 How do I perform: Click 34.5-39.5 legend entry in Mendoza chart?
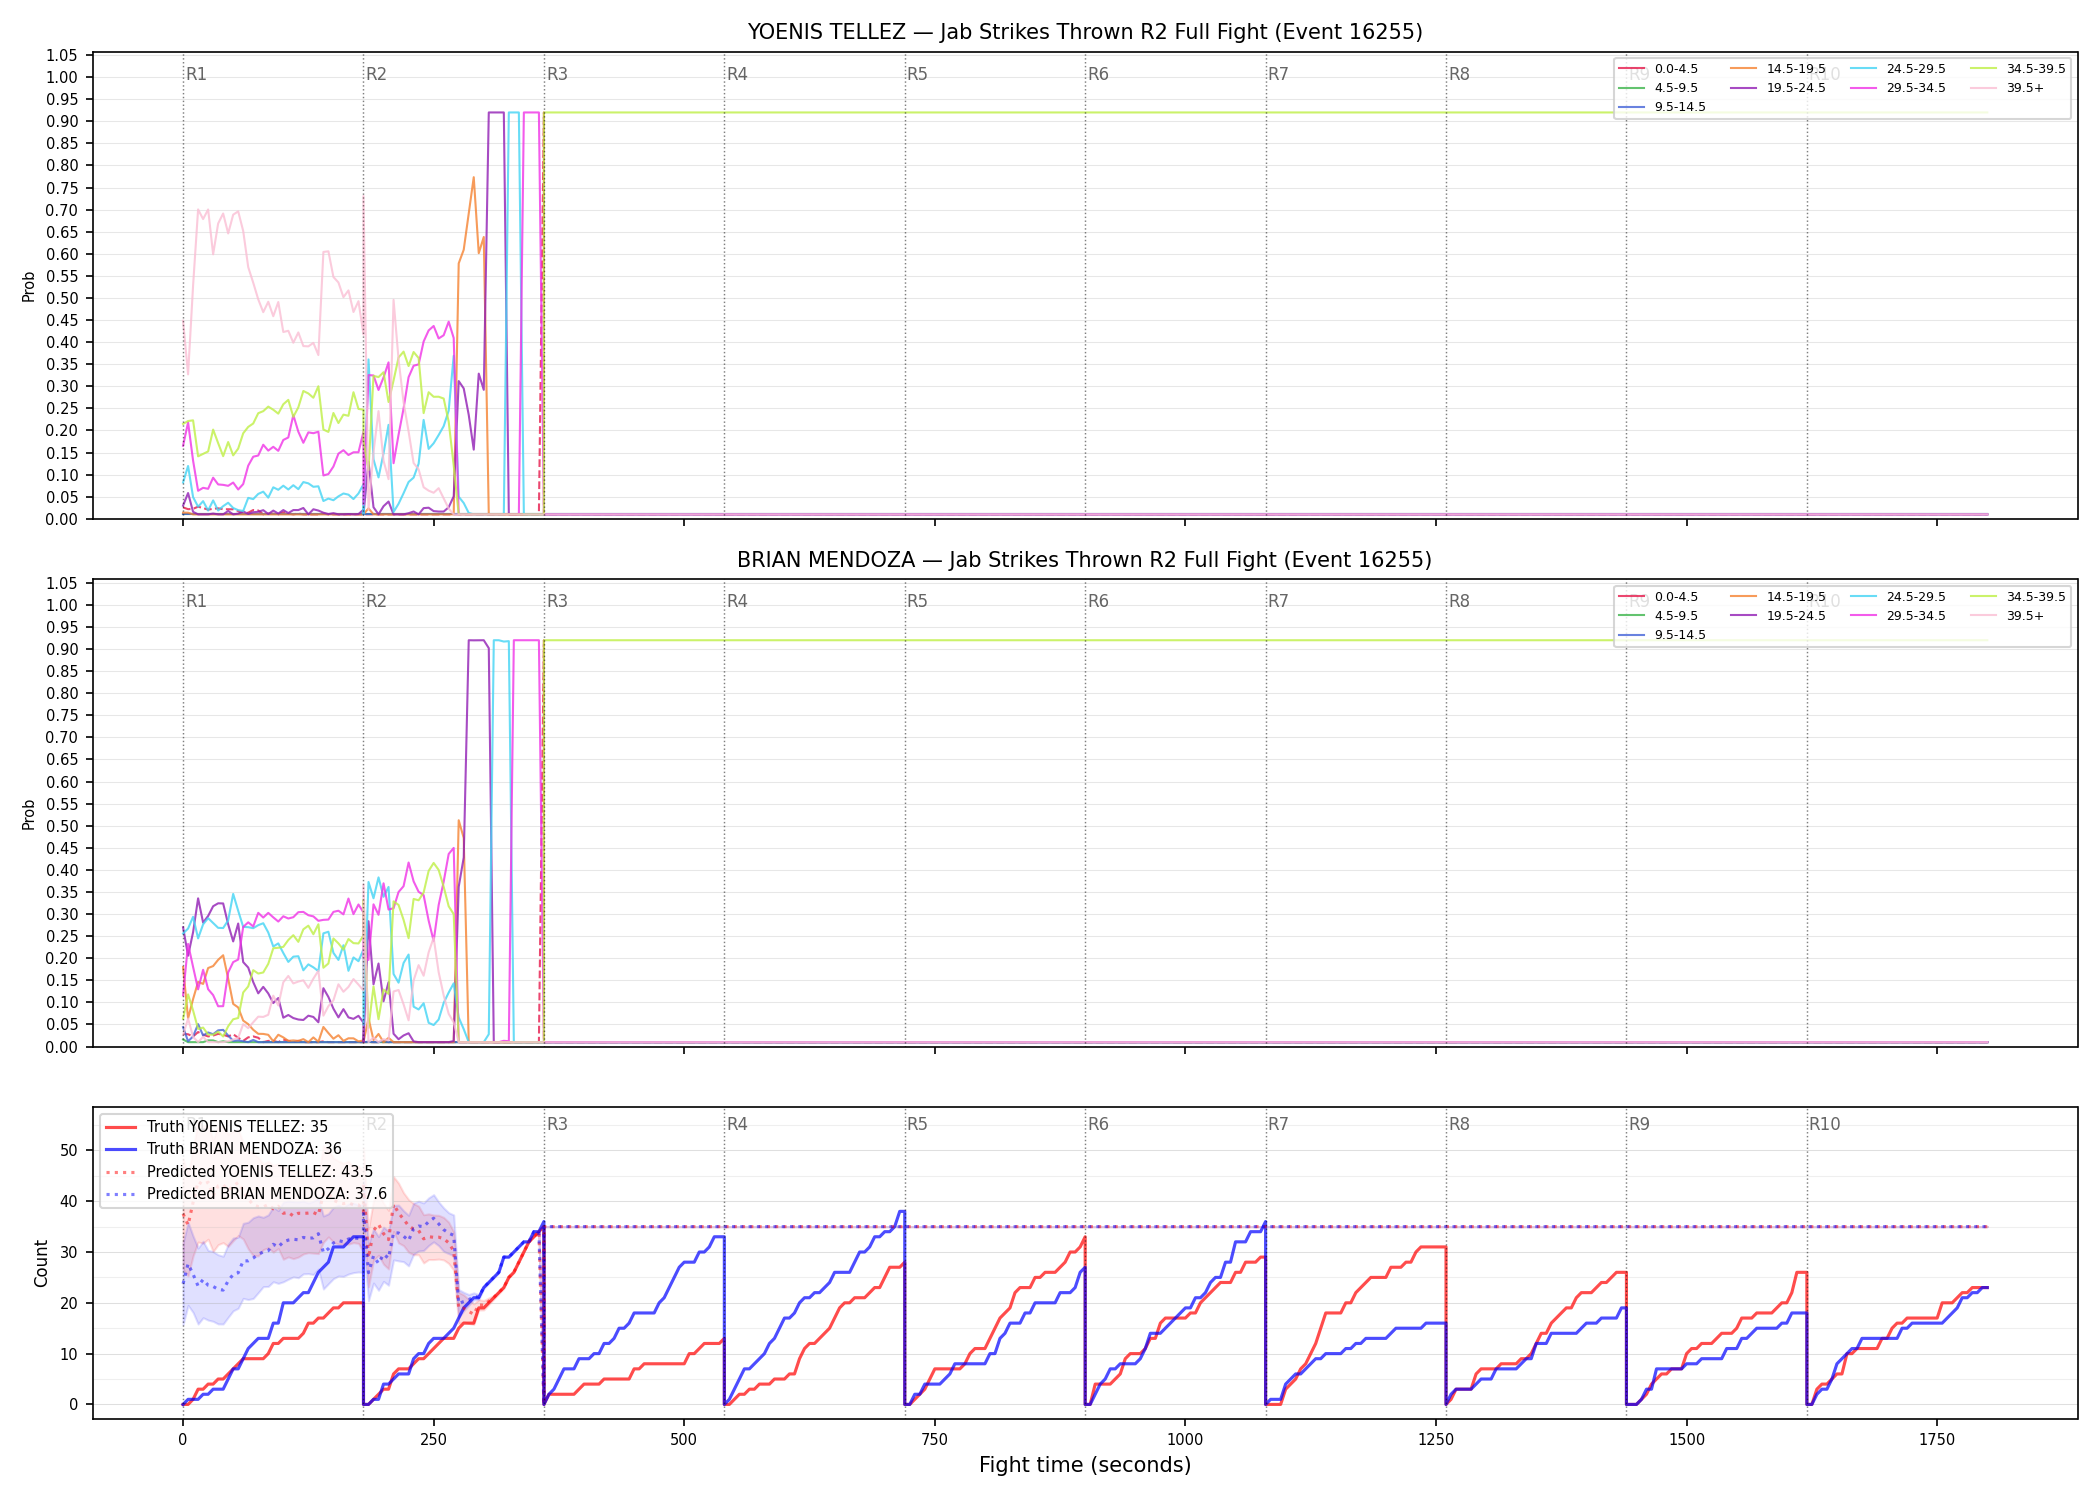[x=2018, y=597]
